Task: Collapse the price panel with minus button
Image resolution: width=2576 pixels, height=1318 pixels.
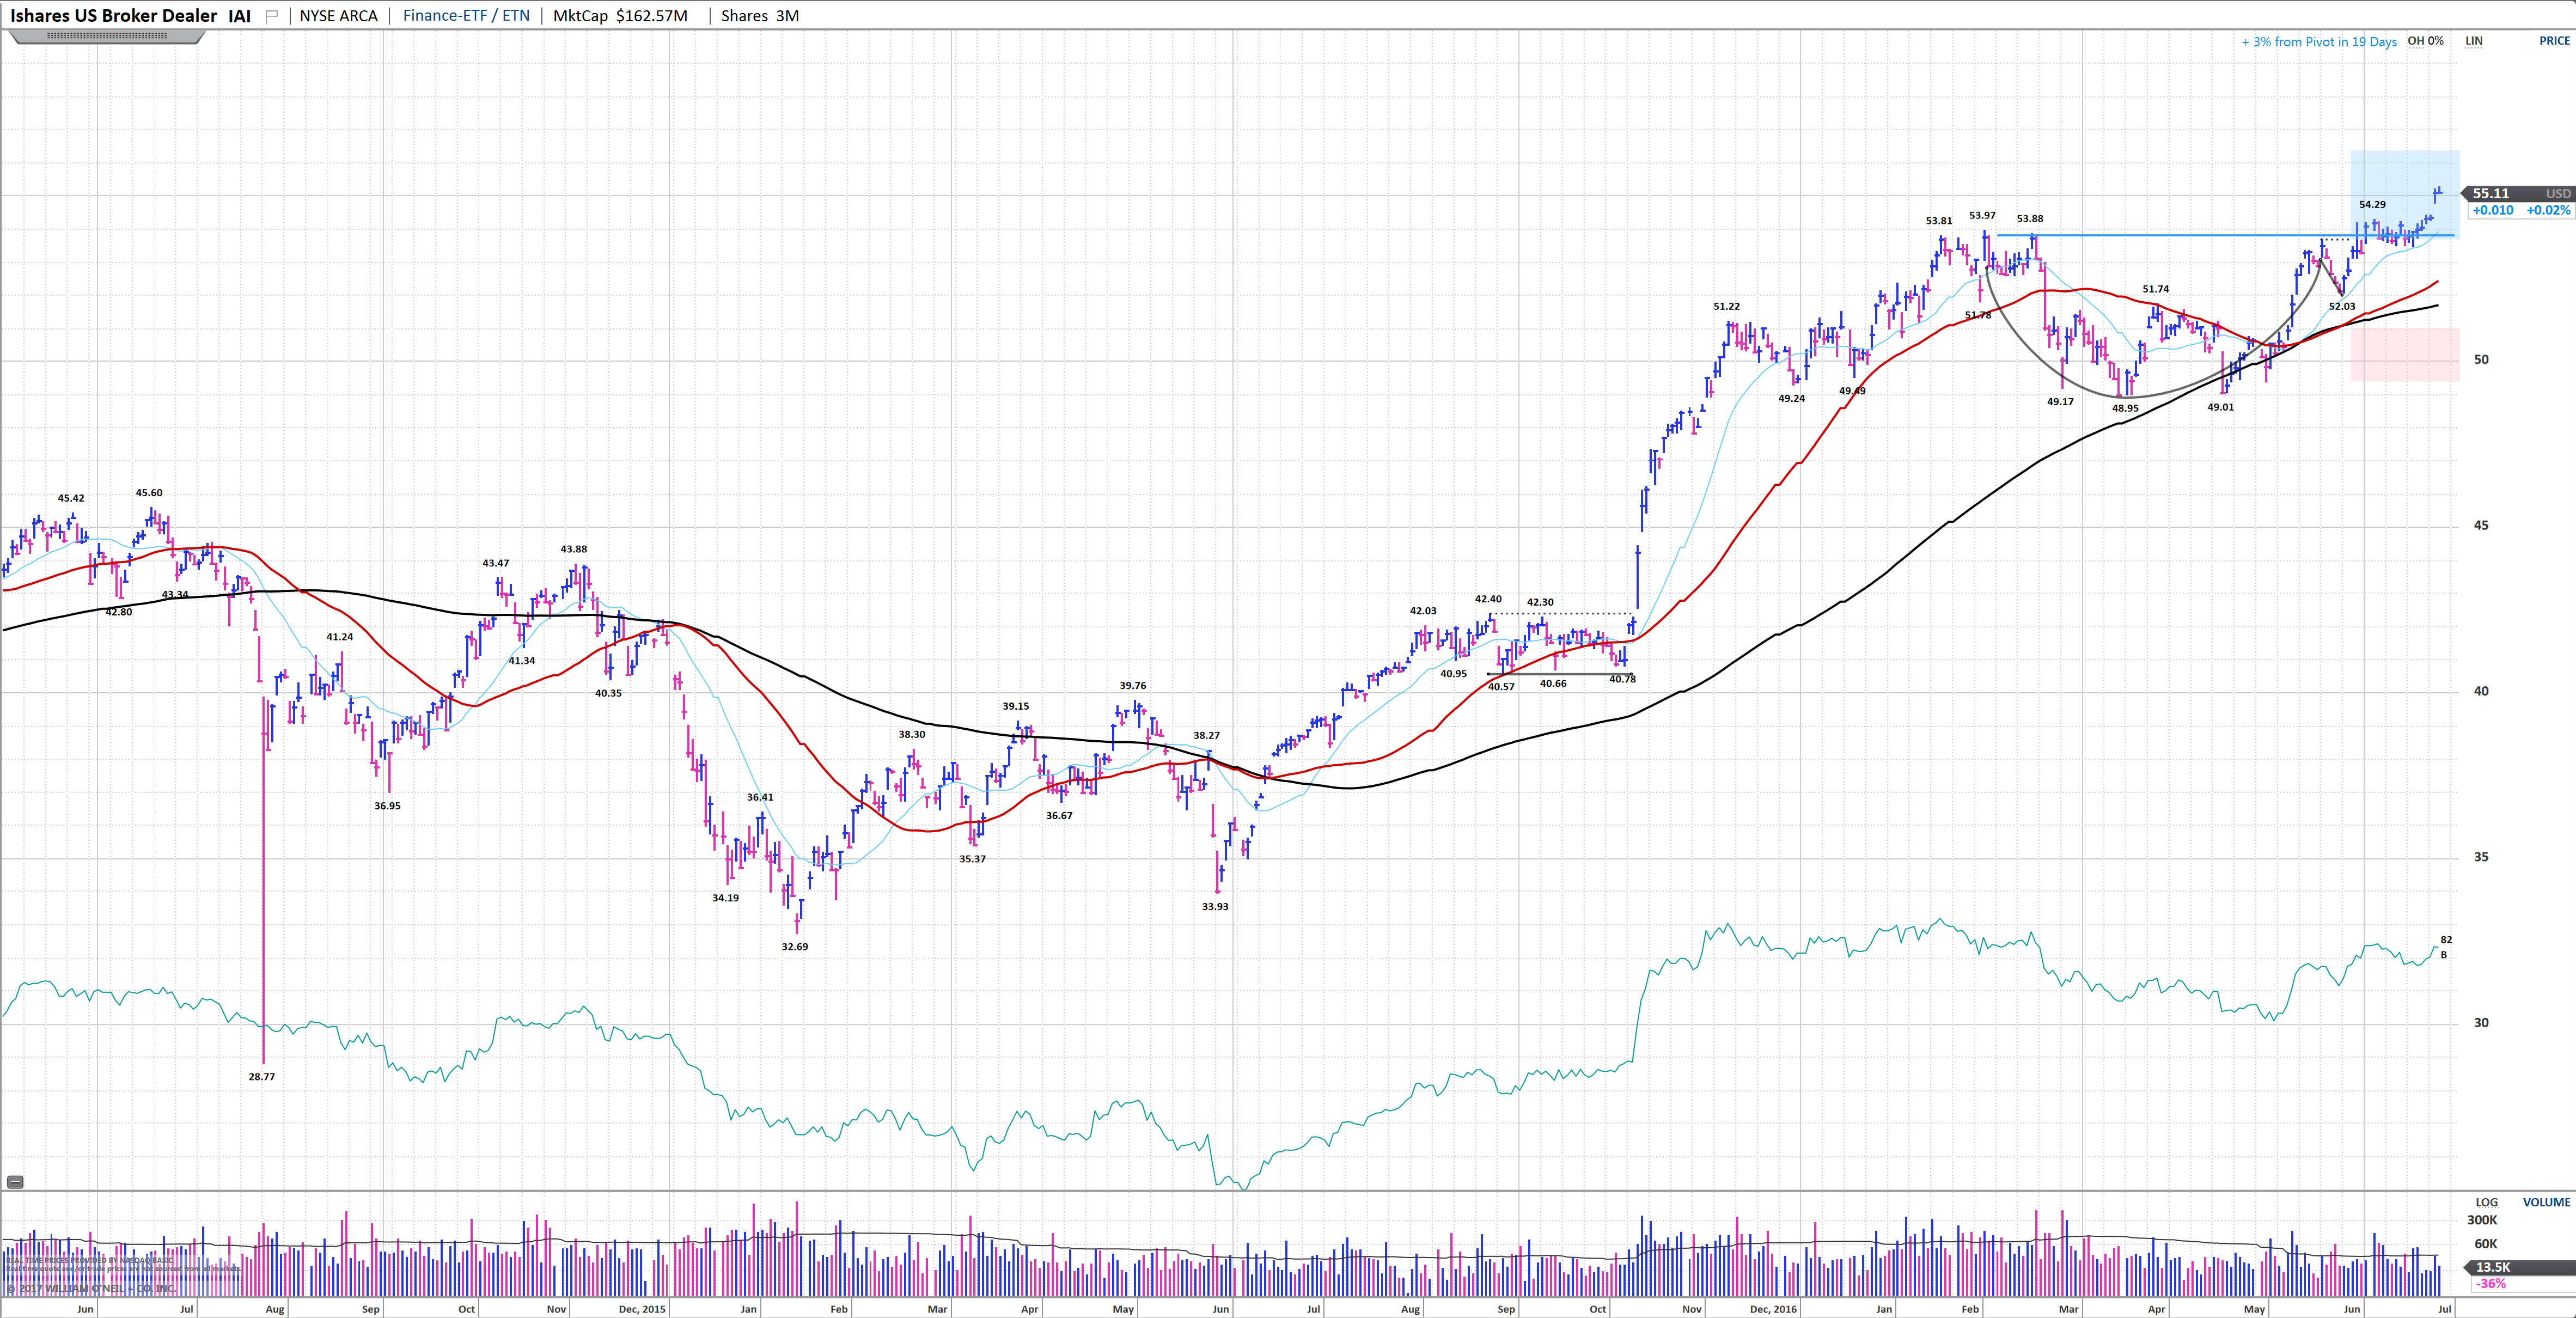Action: click(x=14, y=1182)
